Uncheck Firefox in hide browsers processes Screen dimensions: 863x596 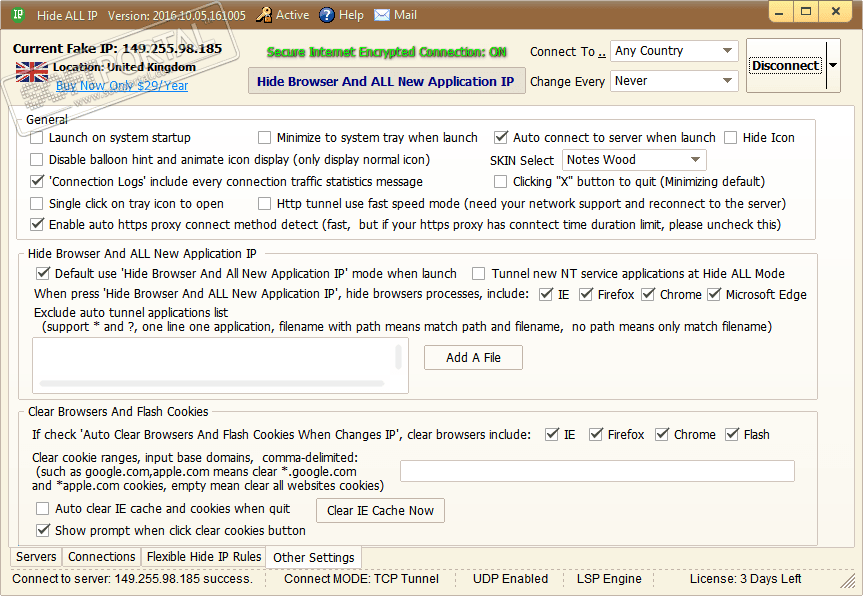click(586, 294)
